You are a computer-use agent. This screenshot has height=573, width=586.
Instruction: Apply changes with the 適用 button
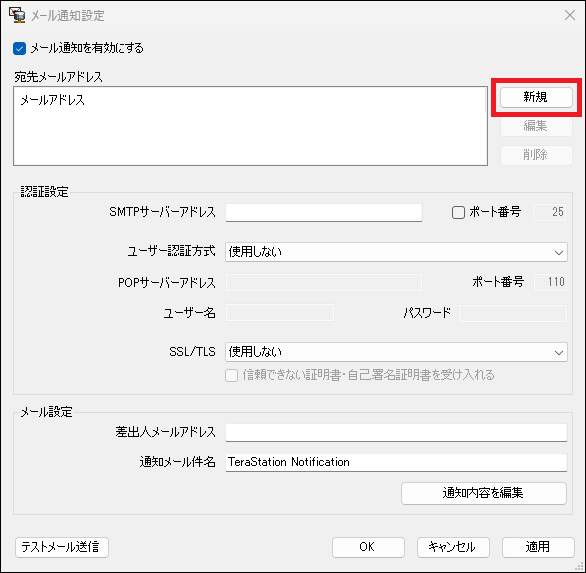(x=538, y=547)
